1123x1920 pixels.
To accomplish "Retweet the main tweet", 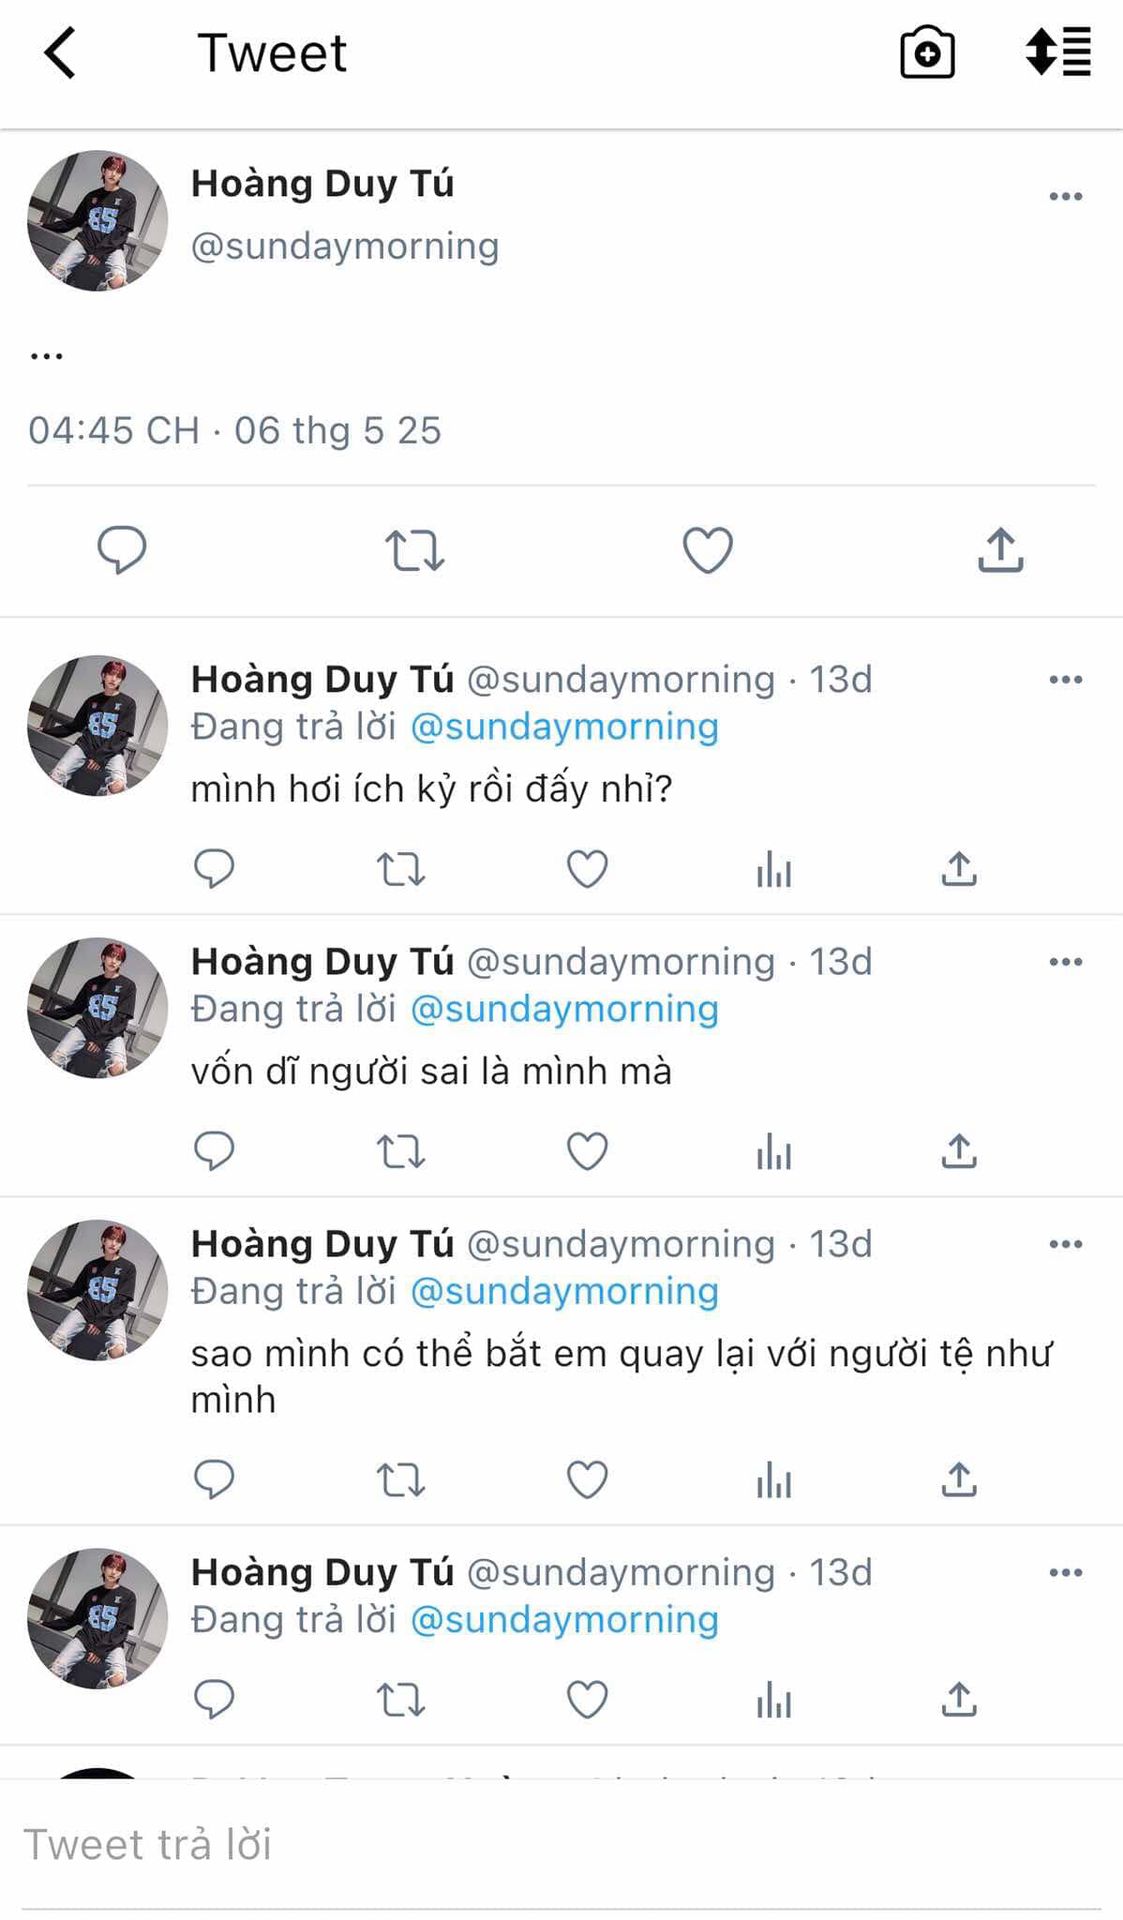I will (x=414, y=550).
